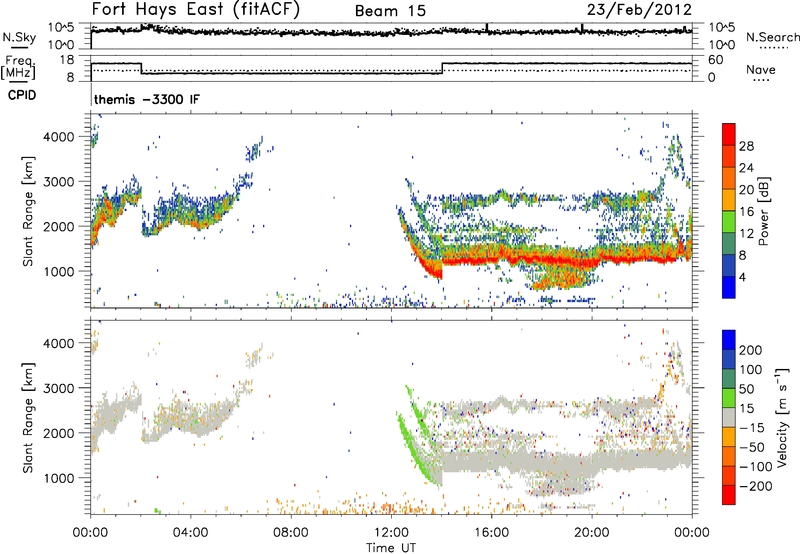Click the "4" label on the Power colorbar

742,277
